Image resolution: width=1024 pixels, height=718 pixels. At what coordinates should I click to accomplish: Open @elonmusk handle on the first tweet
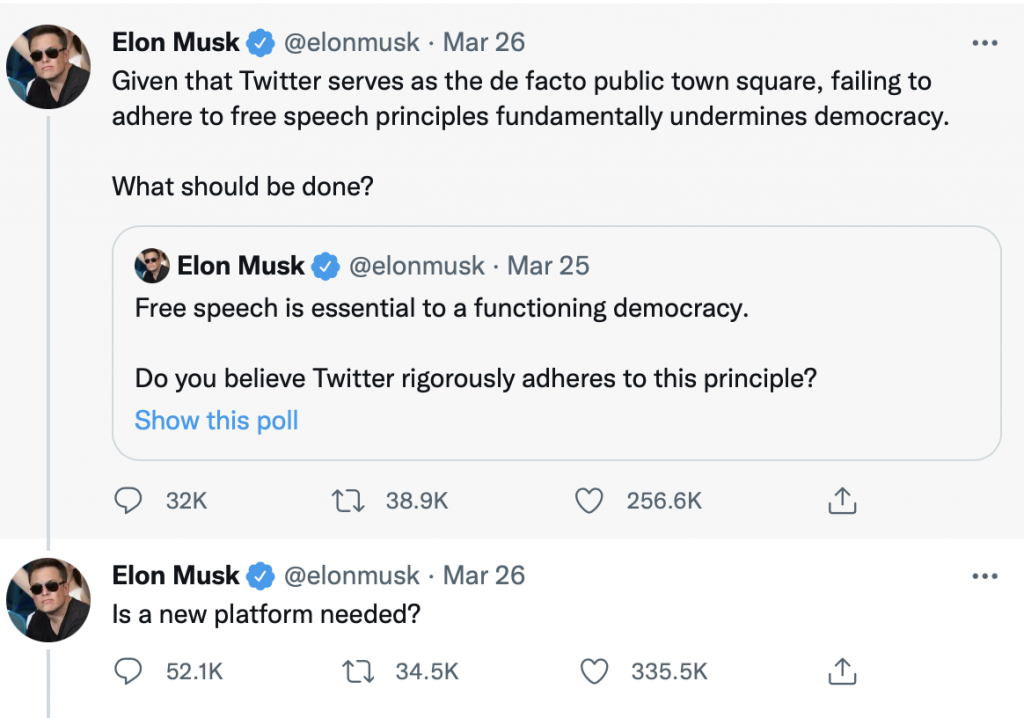352,43
